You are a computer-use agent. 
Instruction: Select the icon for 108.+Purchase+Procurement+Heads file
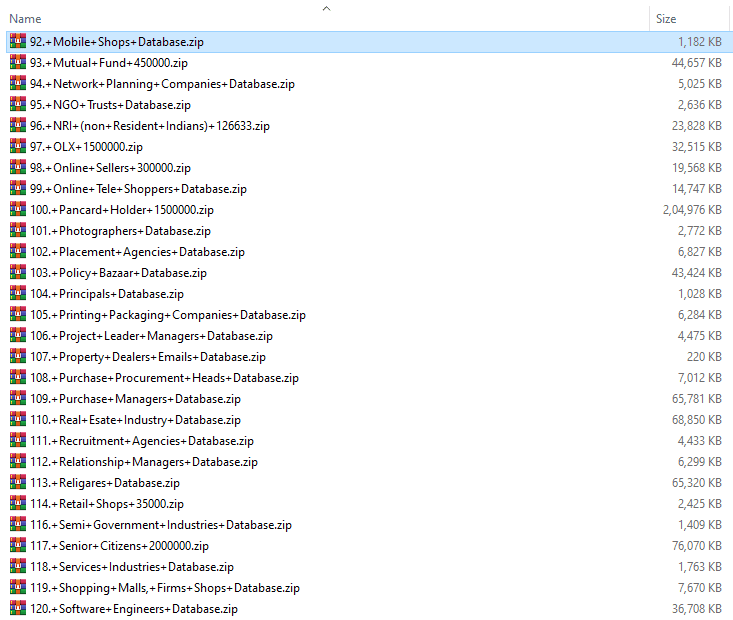point(18,377)
